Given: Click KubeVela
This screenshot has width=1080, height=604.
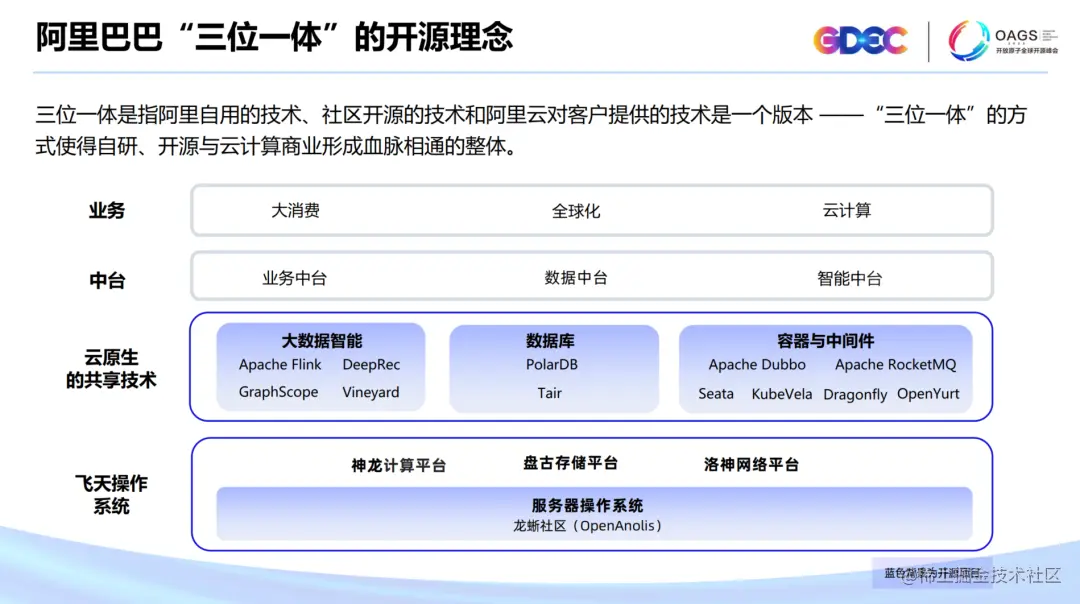Looking at the screenshot, I should (782, 393).
